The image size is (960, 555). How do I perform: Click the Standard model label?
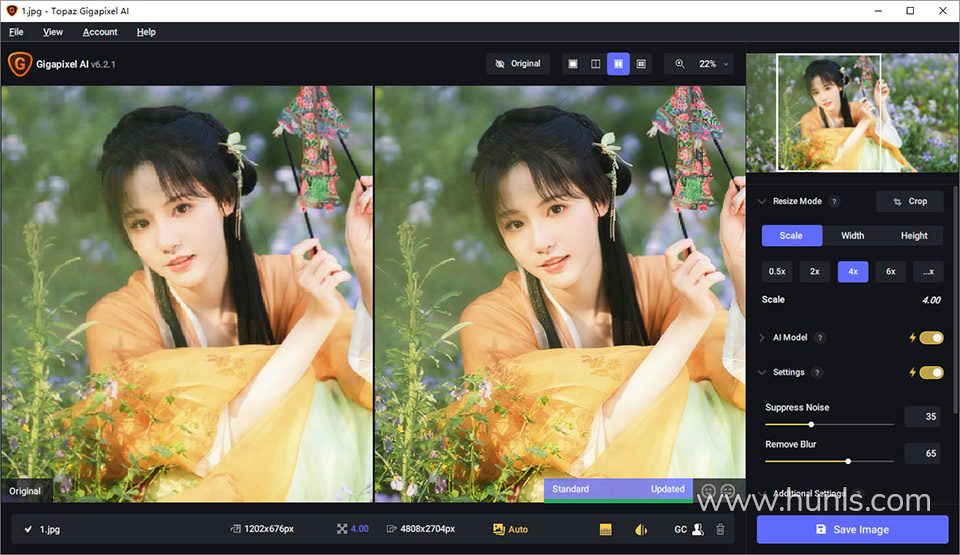(x=570, y=489)
